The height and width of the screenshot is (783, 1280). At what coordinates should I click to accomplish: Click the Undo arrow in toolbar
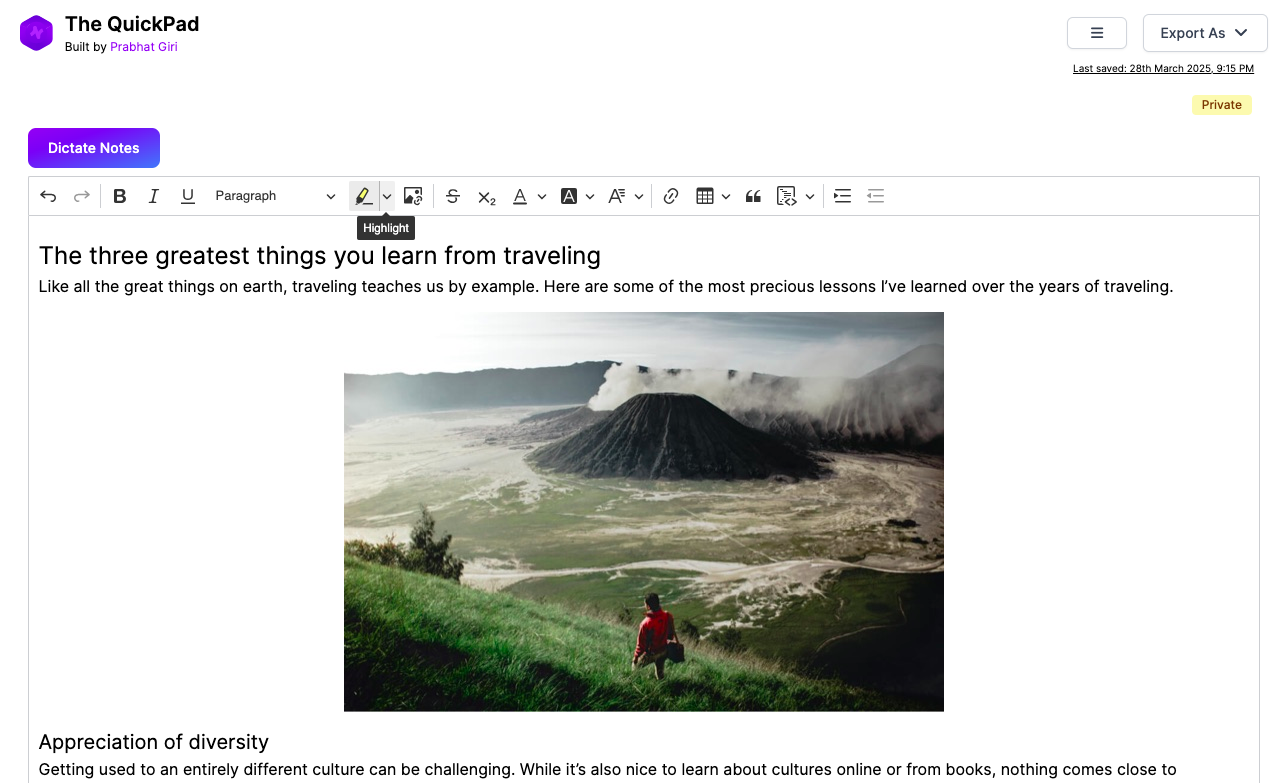click(48, 196)
